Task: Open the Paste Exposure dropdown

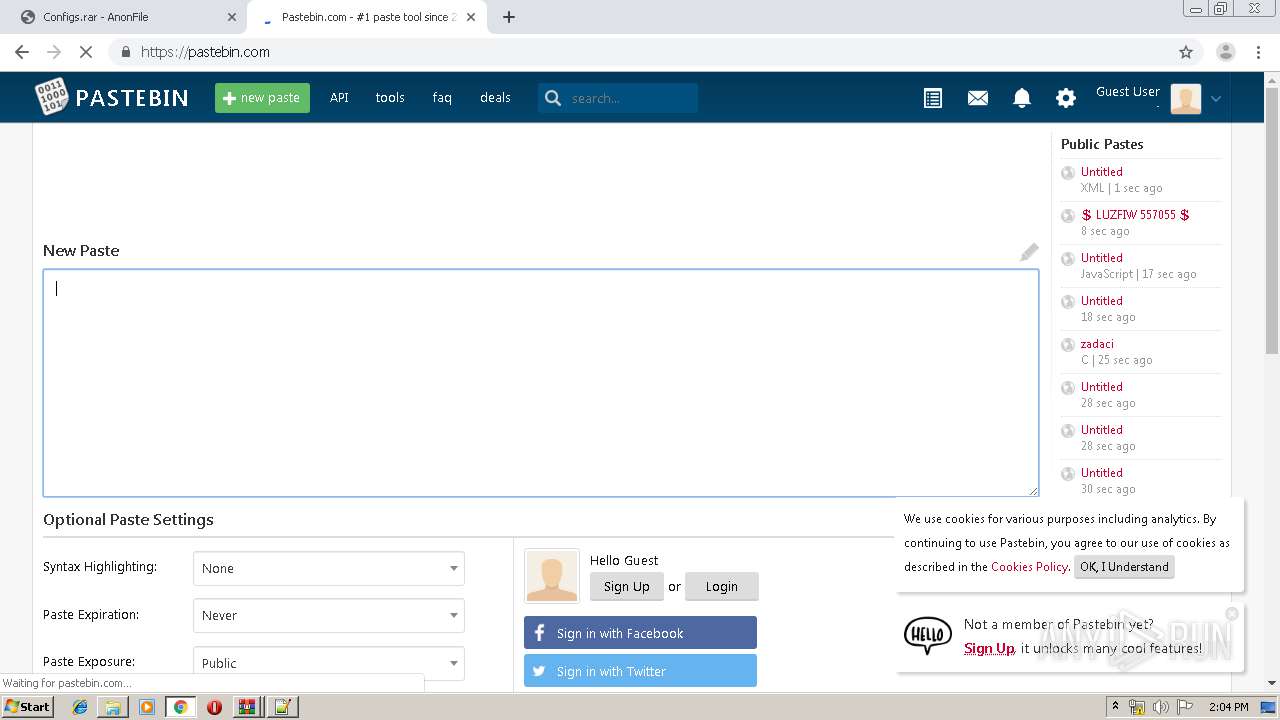Action: 329,663
